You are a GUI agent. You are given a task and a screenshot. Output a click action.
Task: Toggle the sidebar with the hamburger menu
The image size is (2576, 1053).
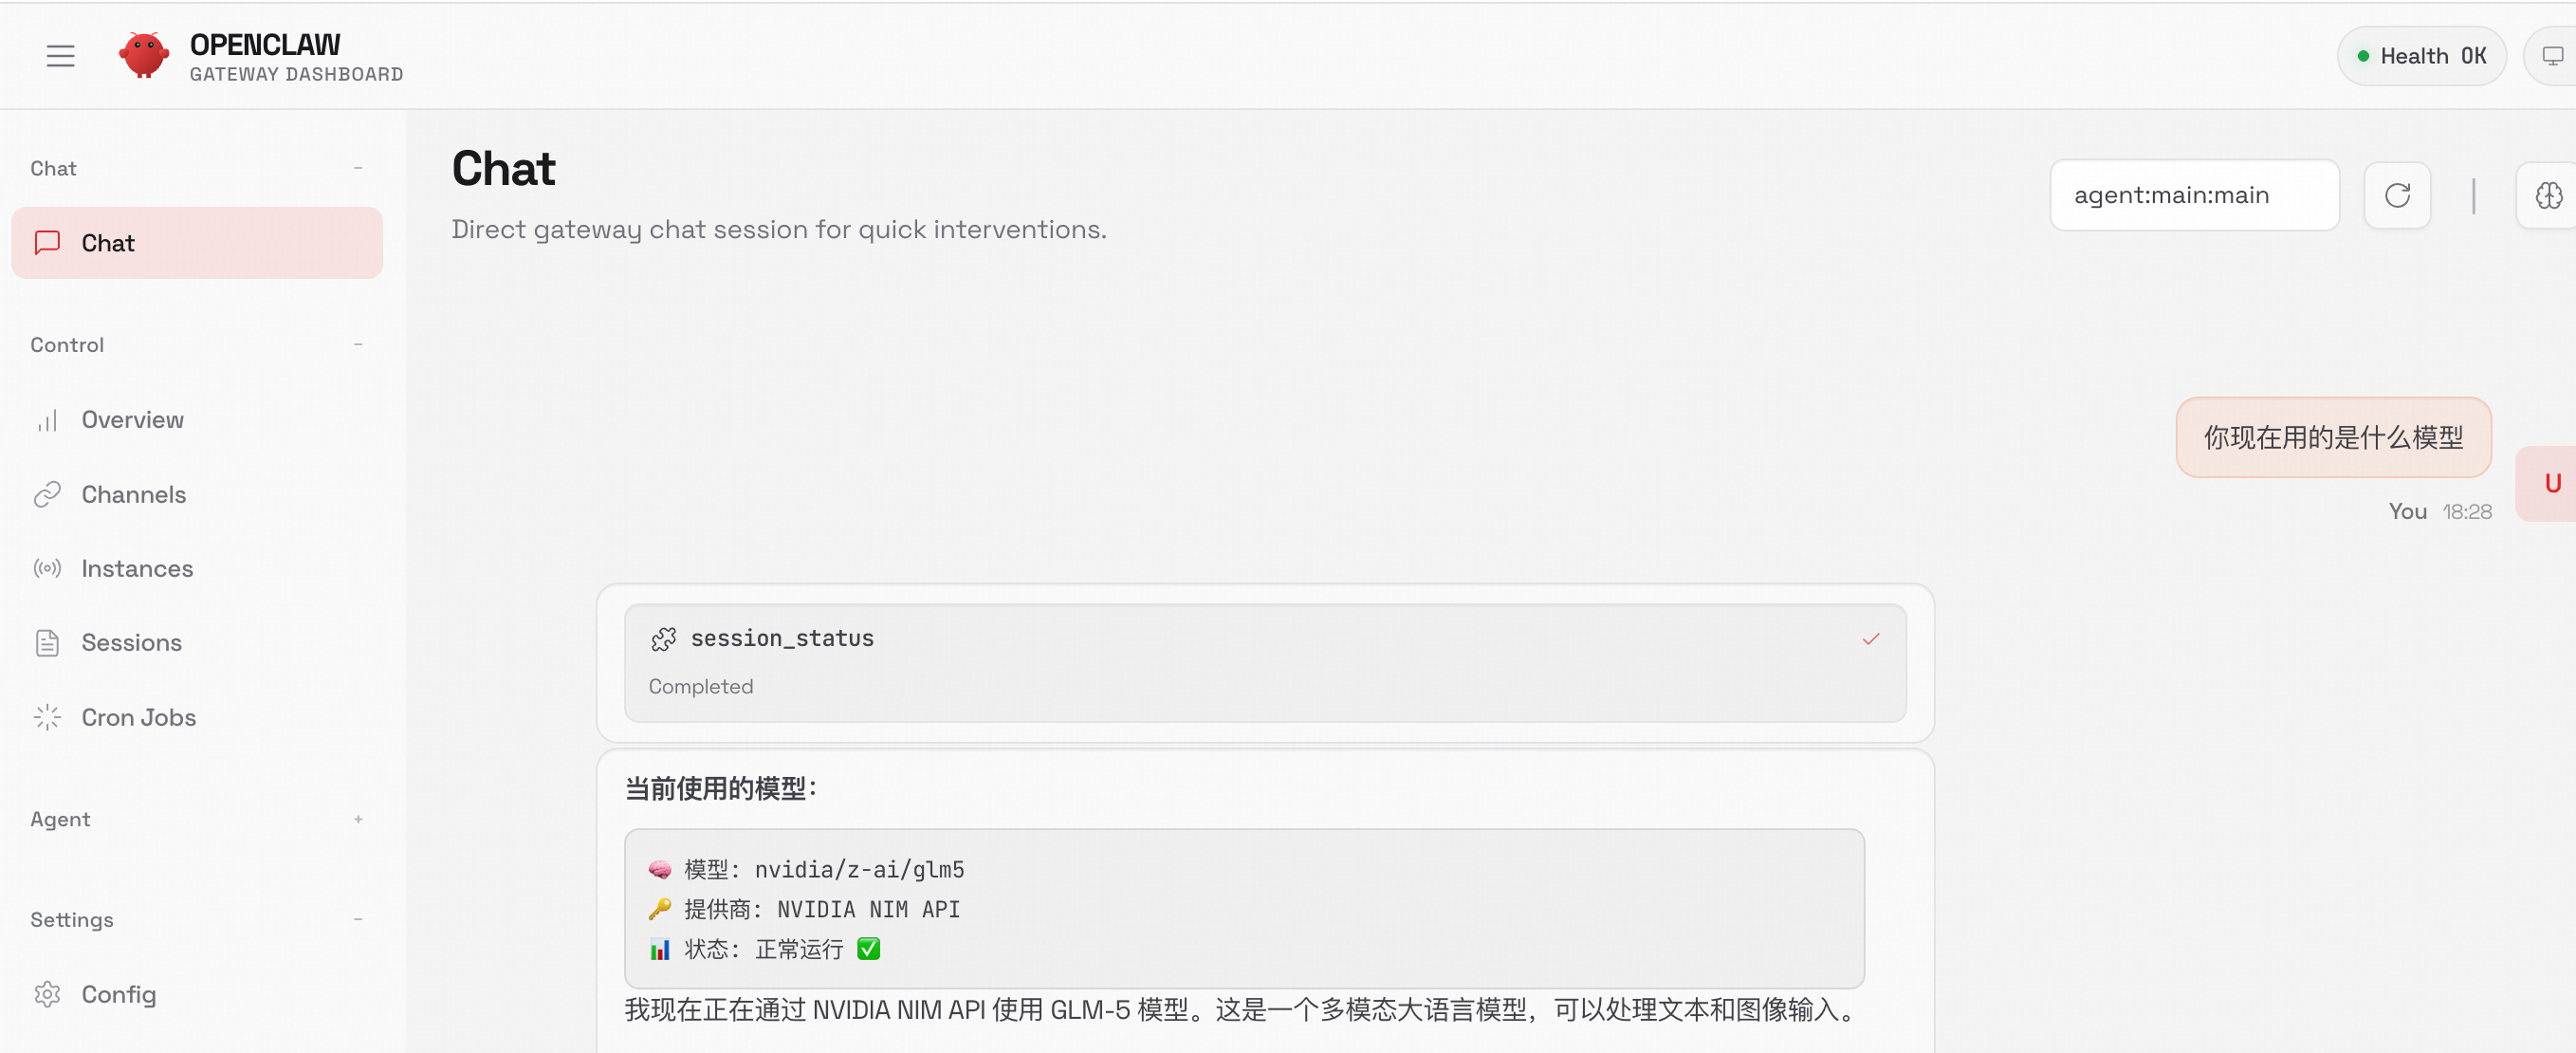[60, 56]
